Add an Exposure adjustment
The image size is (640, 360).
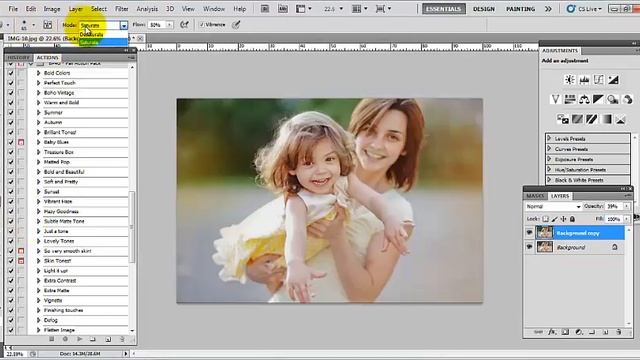pos(613,80)
